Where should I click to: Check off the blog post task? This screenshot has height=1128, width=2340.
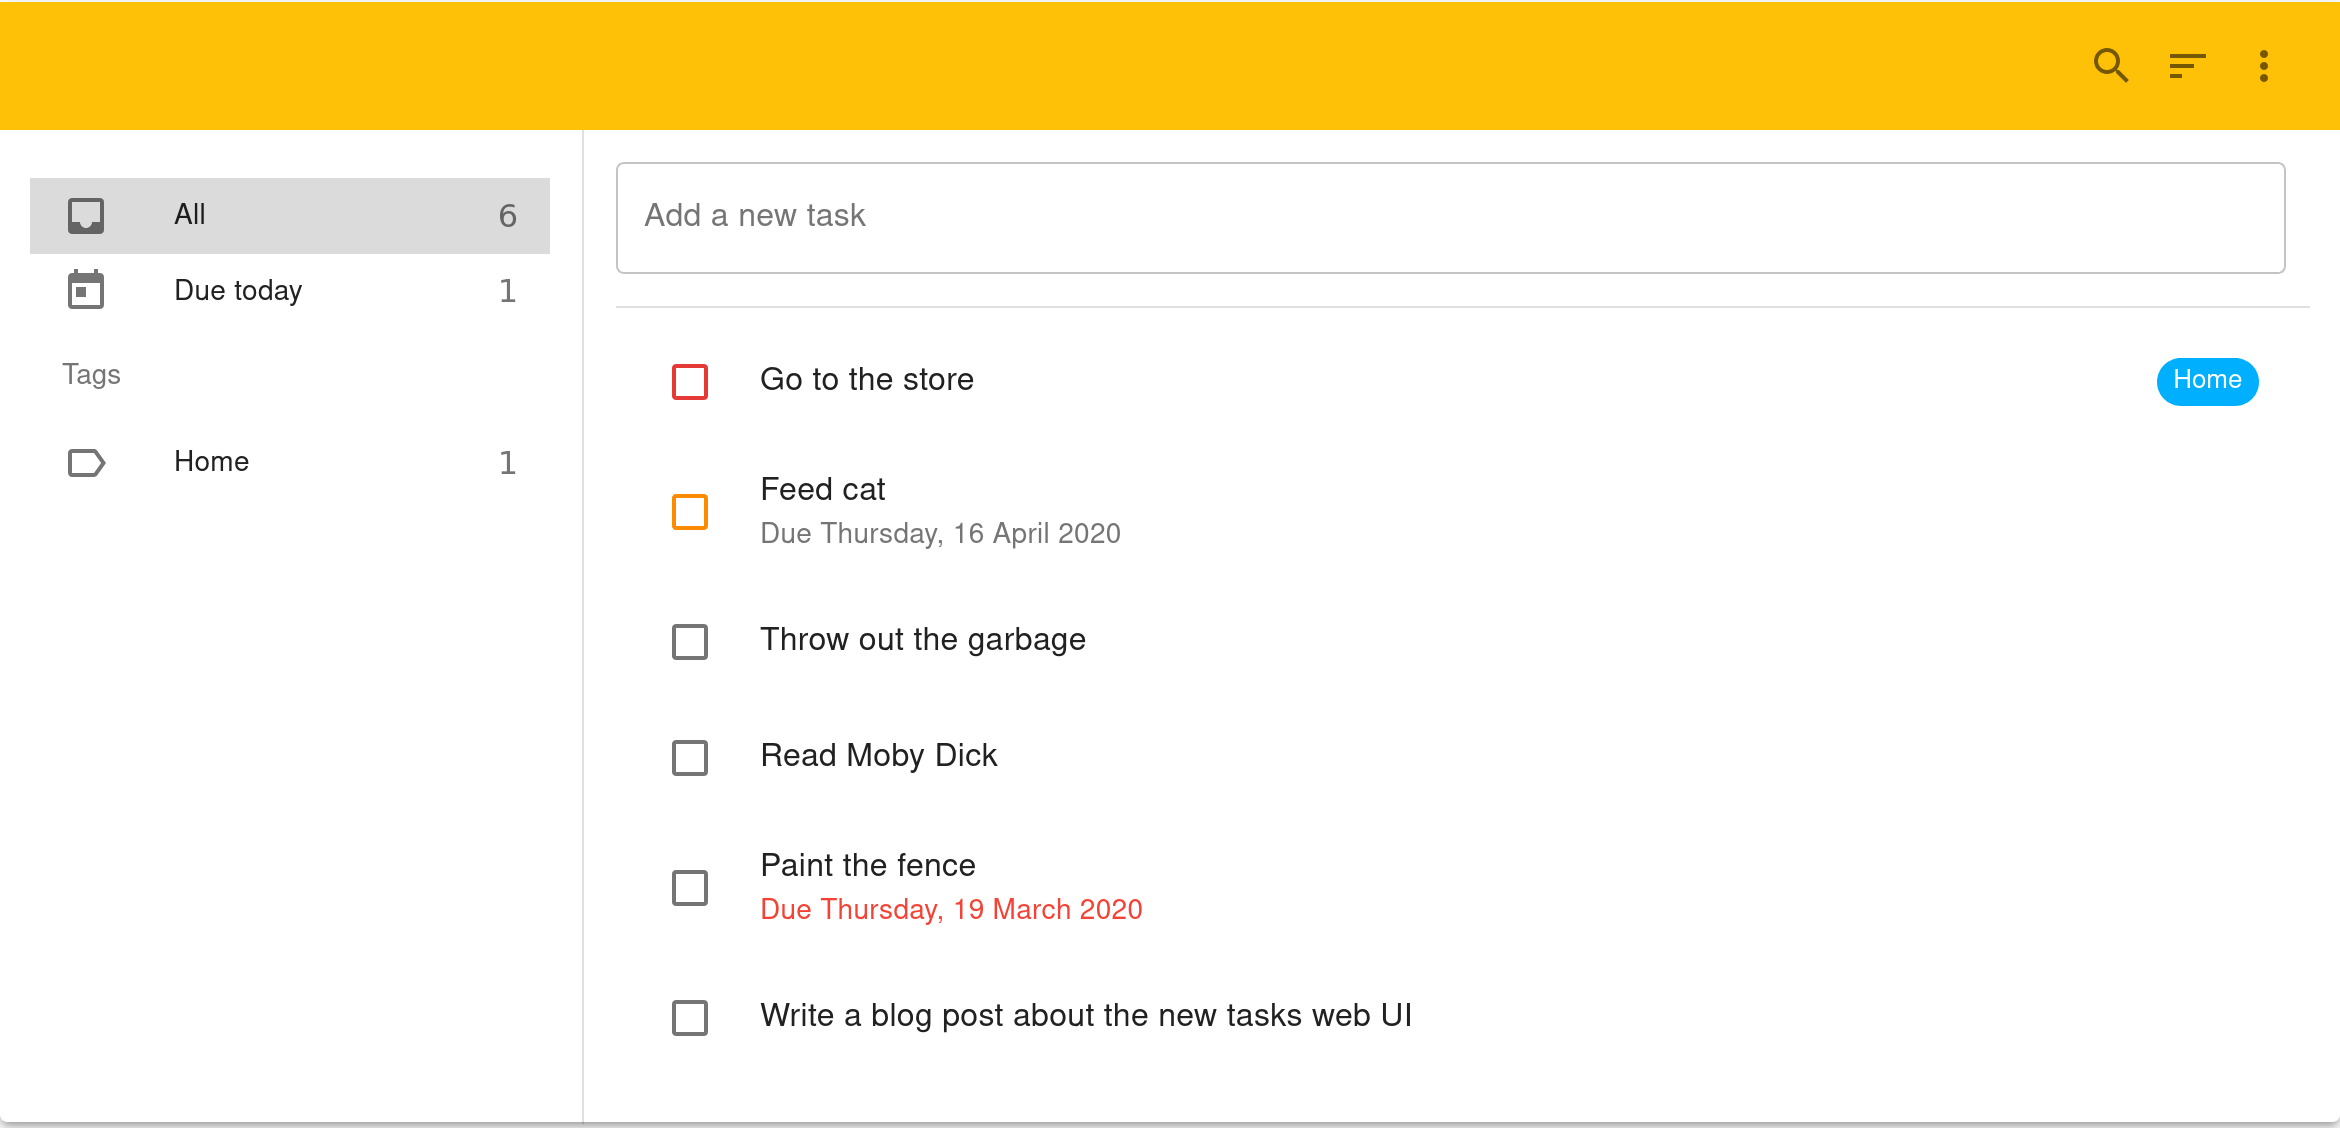[690, 1017]
